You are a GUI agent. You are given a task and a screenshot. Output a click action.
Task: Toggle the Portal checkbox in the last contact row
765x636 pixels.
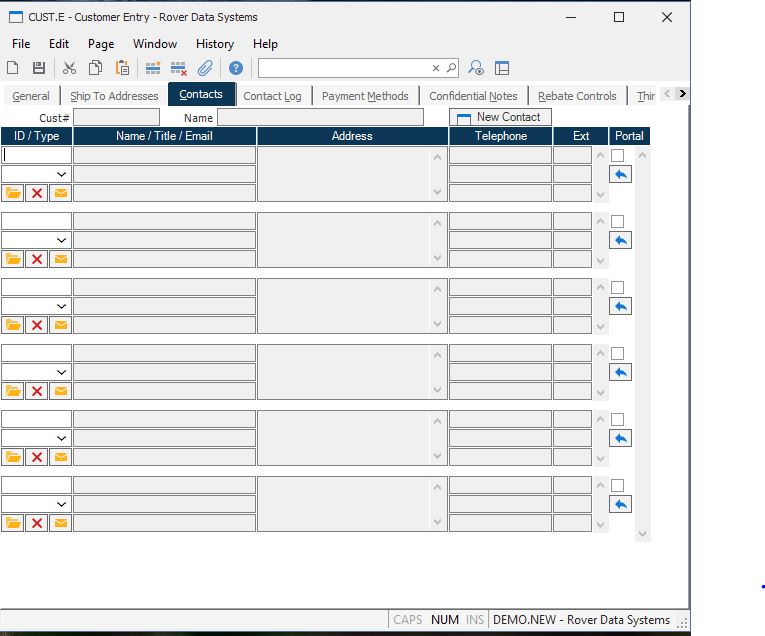coord(618,485)
